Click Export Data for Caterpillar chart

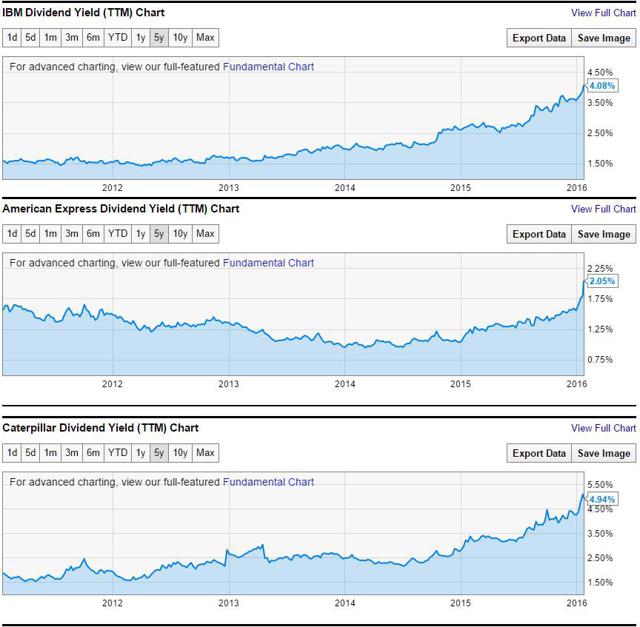(539, 453)
